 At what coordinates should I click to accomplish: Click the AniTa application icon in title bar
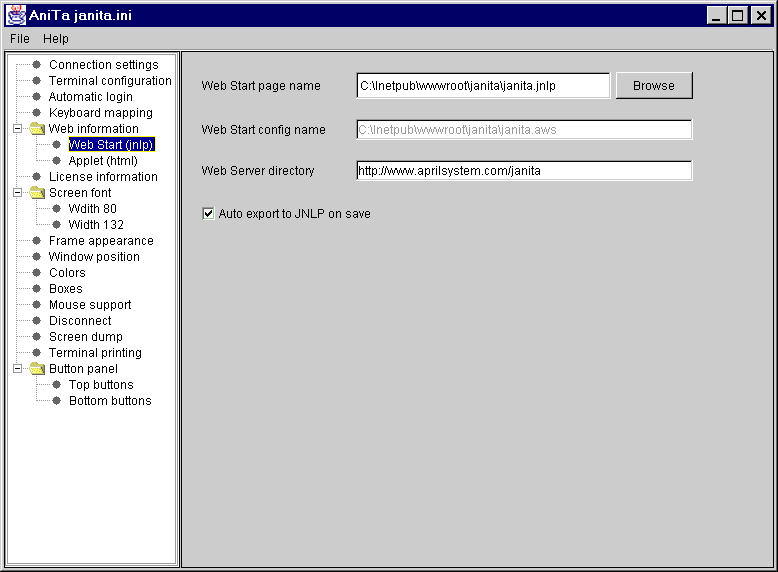coord(15,15)
